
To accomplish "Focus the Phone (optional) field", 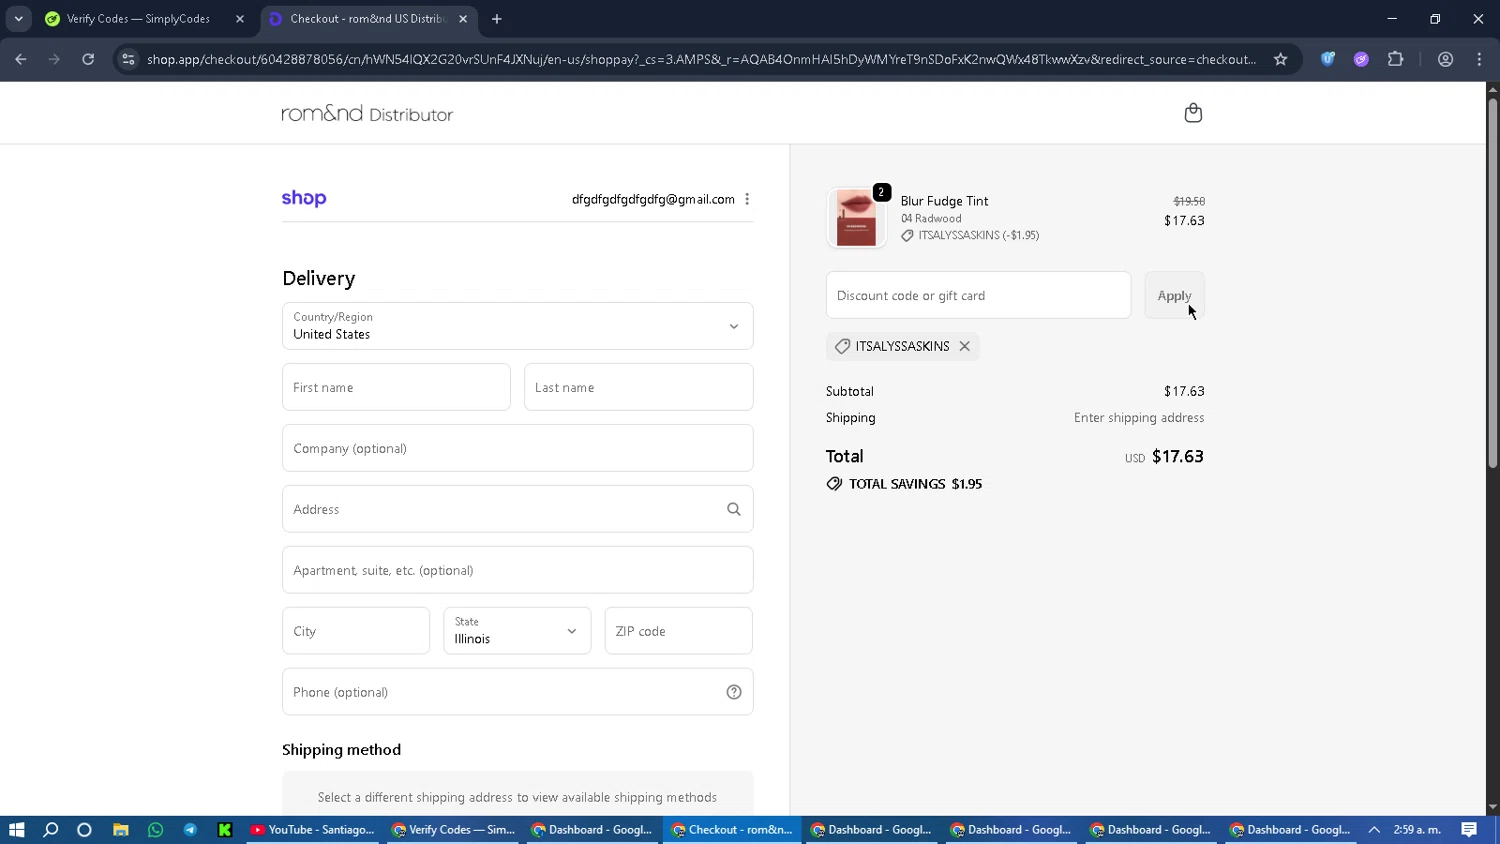I will coord(518,692).
